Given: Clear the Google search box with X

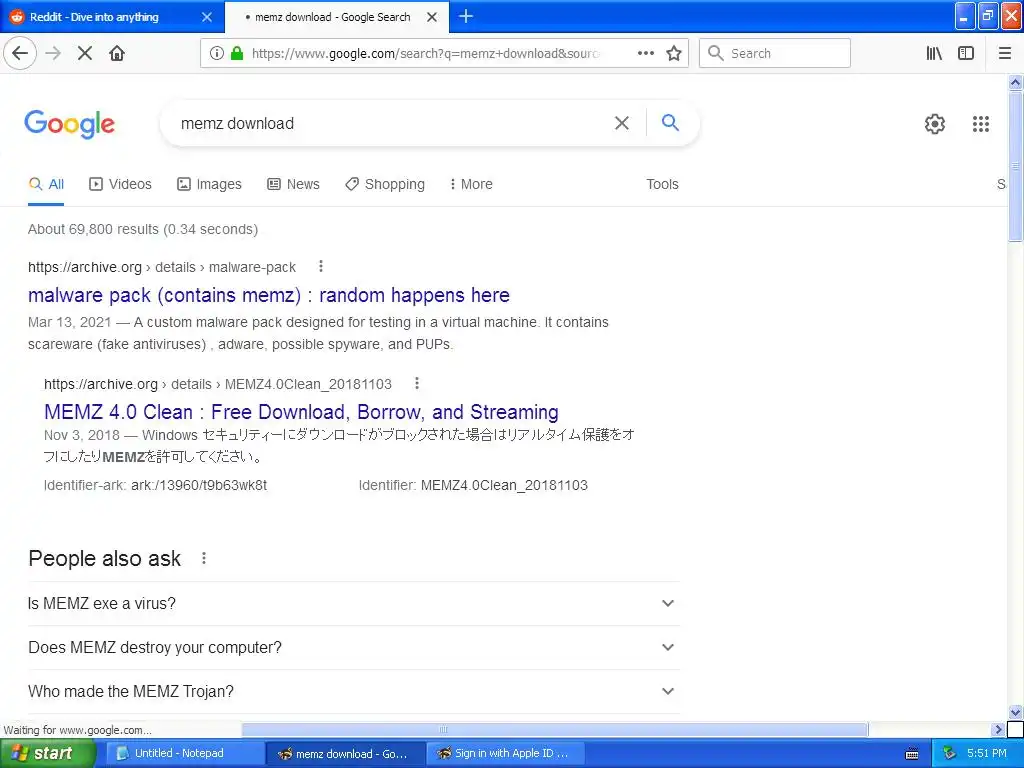Looking at the screenshot, I should point(622,123).
